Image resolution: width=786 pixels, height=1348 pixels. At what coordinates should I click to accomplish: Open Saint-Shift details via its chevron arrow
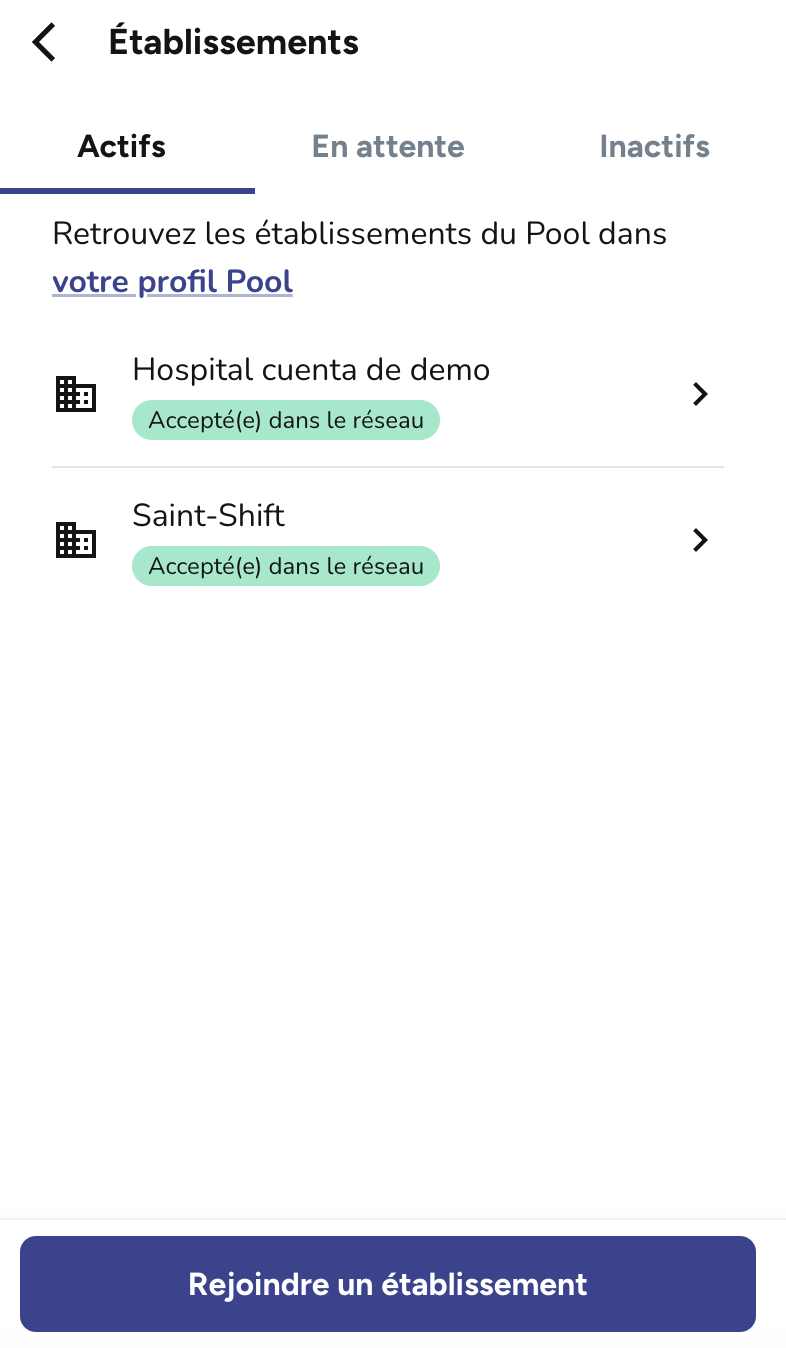700,540
